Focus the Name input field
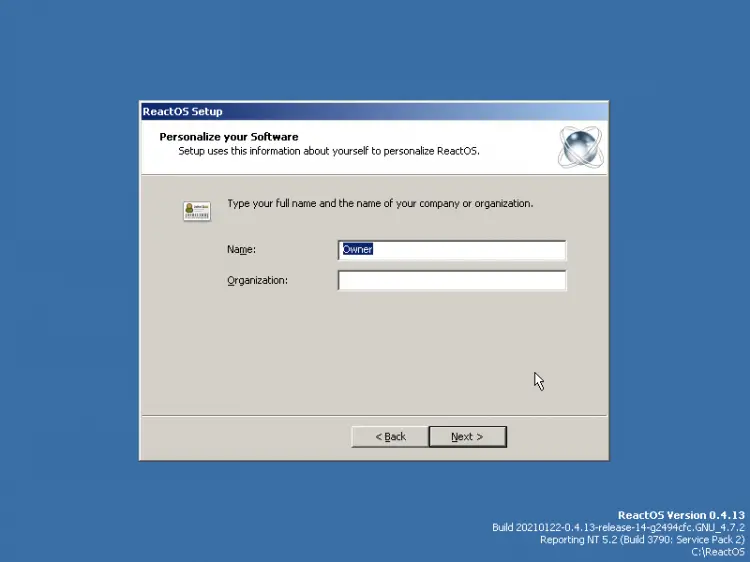750x562 pixels. (x=452, y=250)
